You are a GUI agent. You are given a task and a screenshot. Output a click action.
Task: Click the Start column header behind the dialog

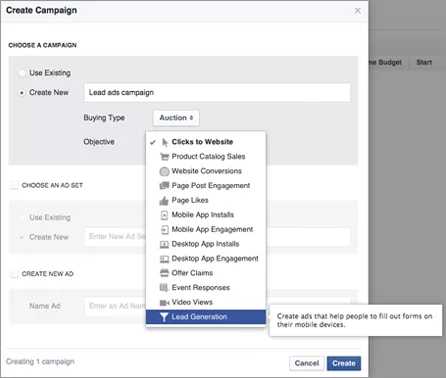click(424, 62)
